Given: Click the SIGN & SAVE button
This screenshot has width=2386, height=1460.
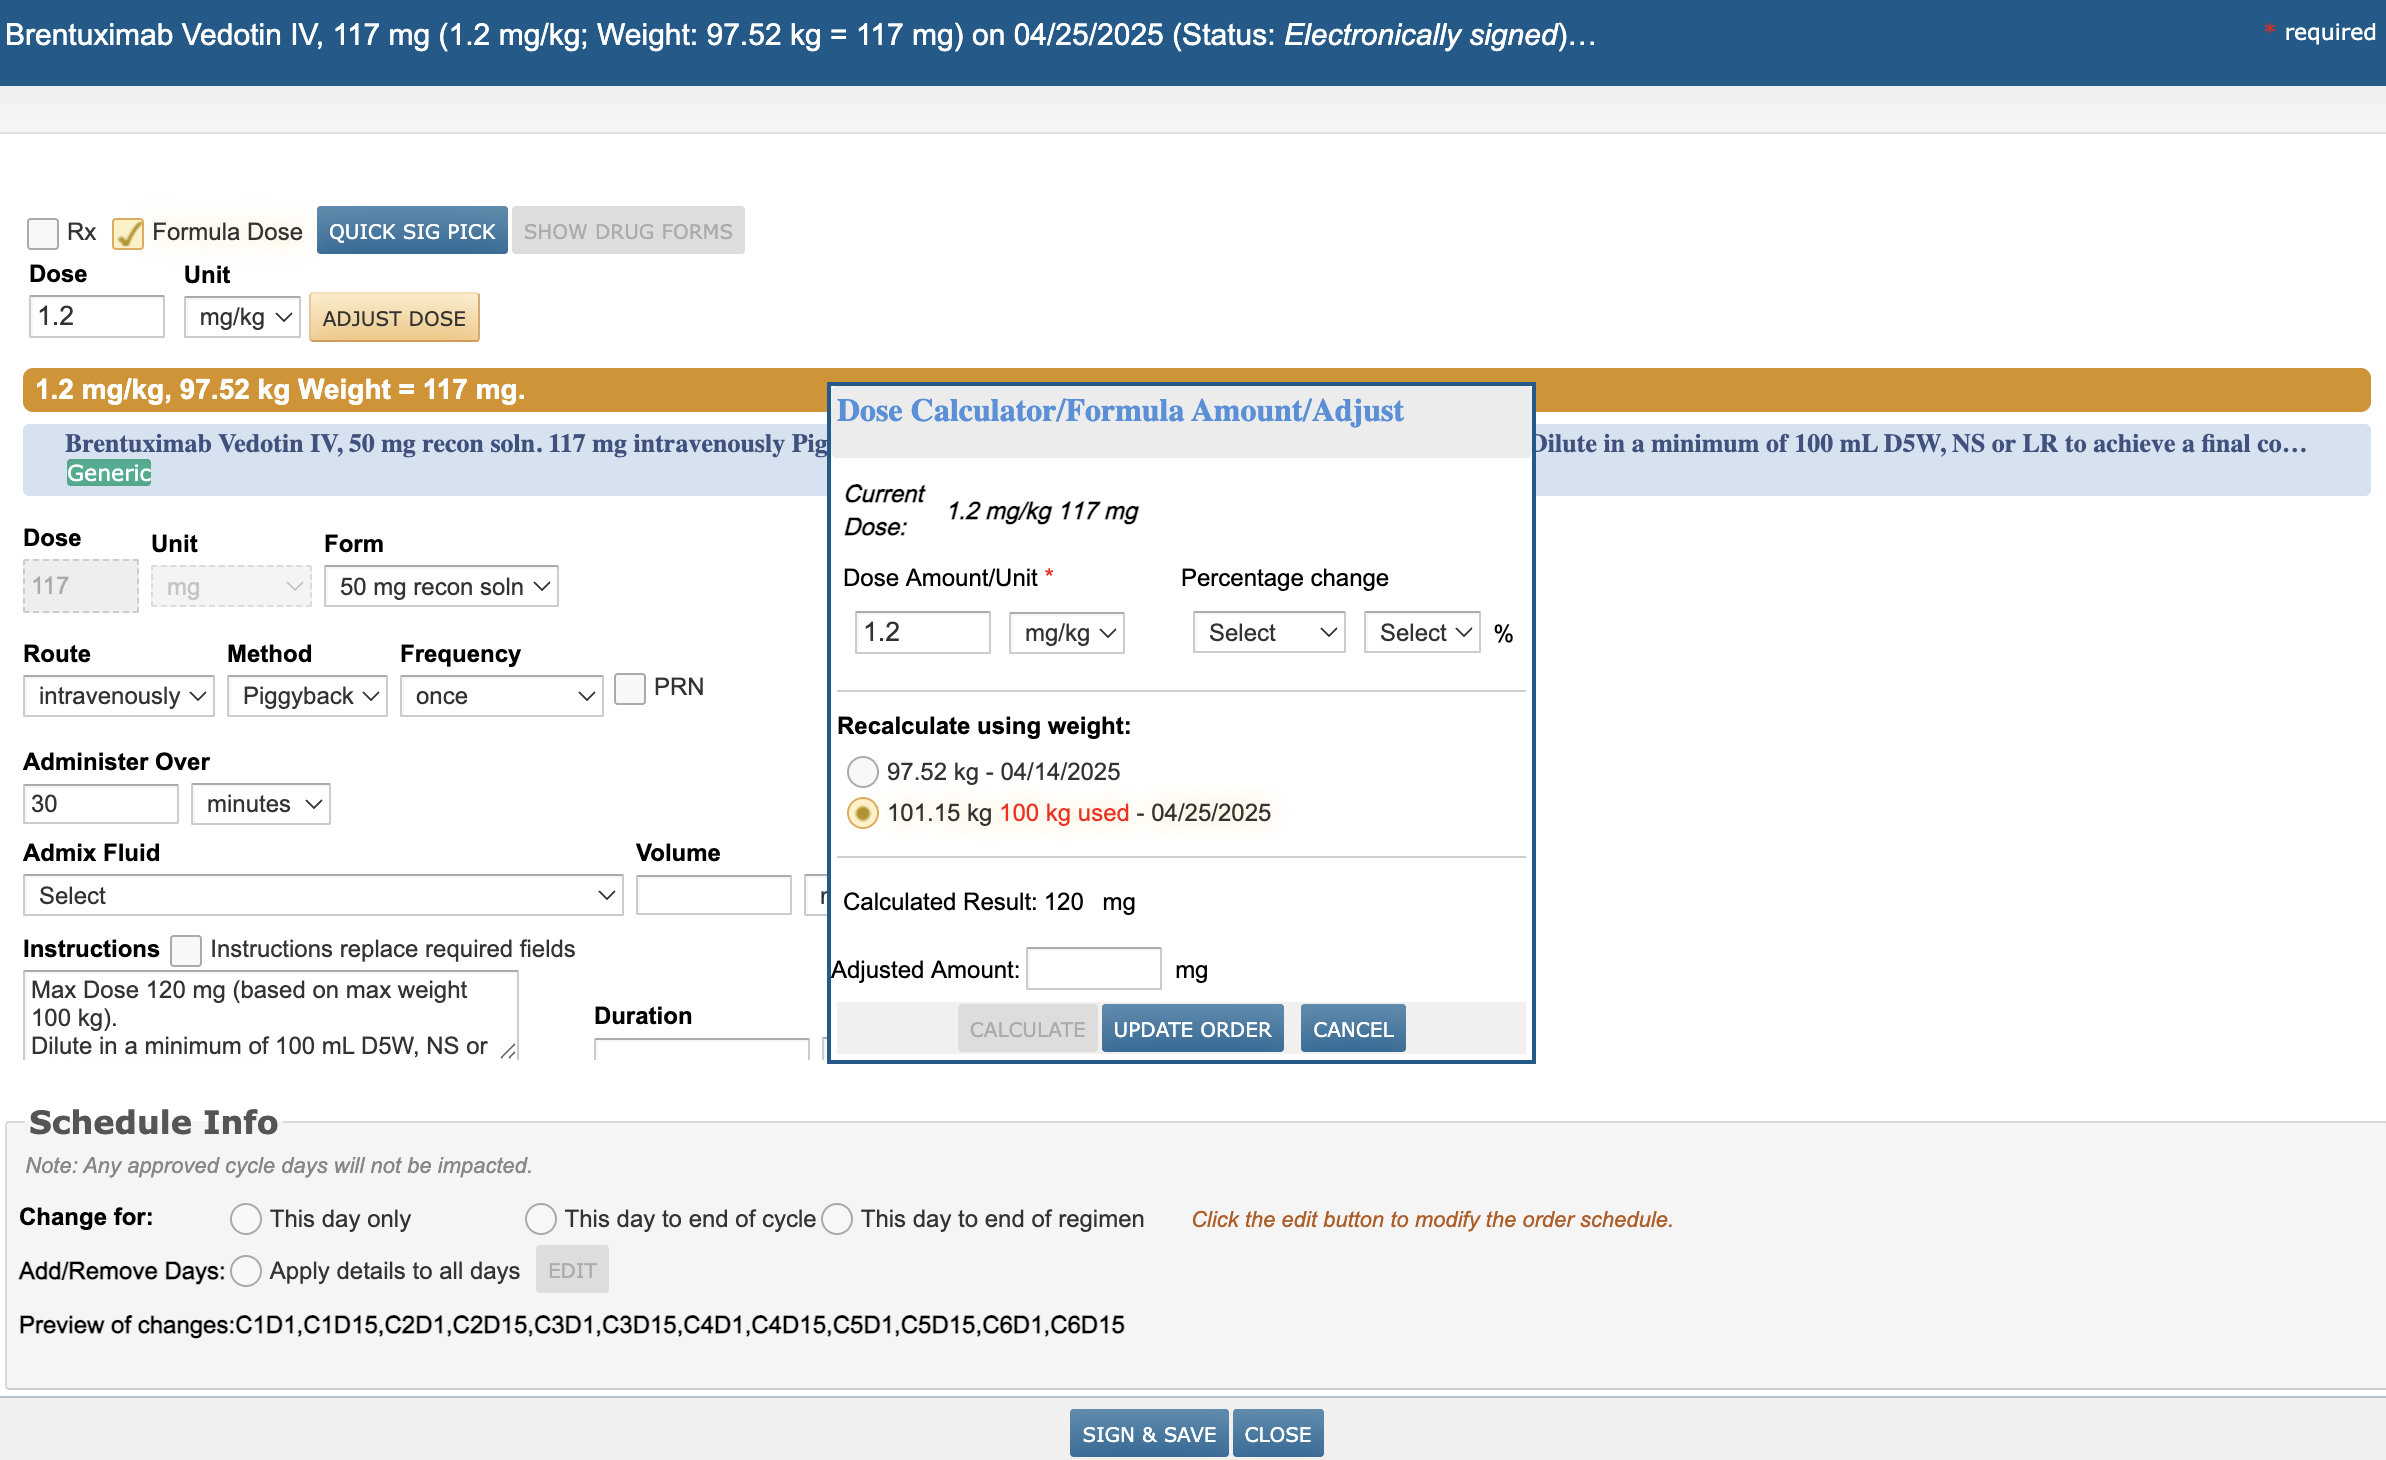Looking at the screenshot, I should tap(1148, 1434).
